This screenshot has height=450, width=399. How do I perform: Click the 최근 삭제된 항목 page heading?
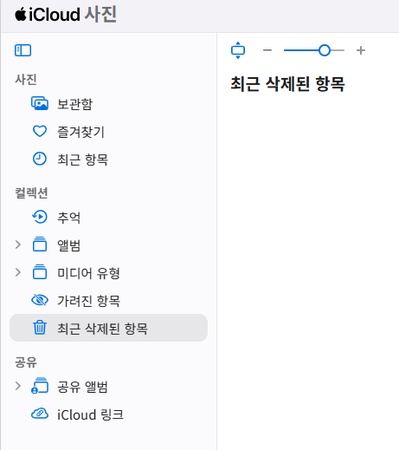tap(287, 83)
